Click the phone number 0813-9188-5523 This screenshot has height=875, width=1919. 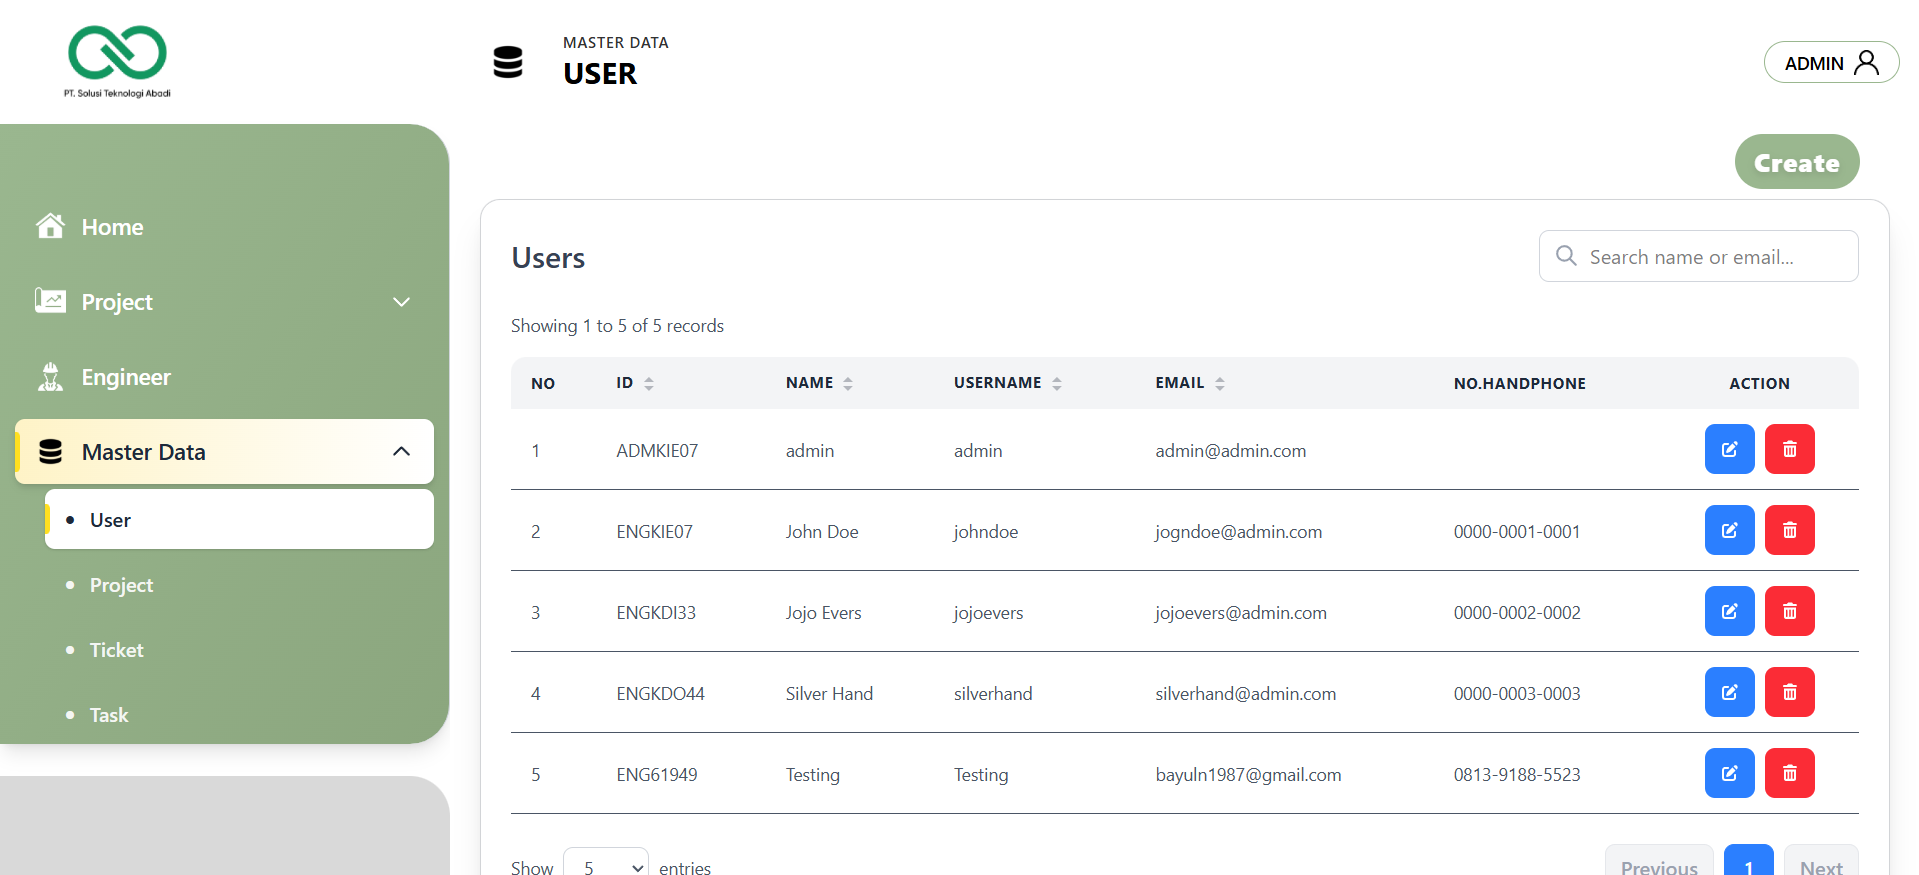1517,775
